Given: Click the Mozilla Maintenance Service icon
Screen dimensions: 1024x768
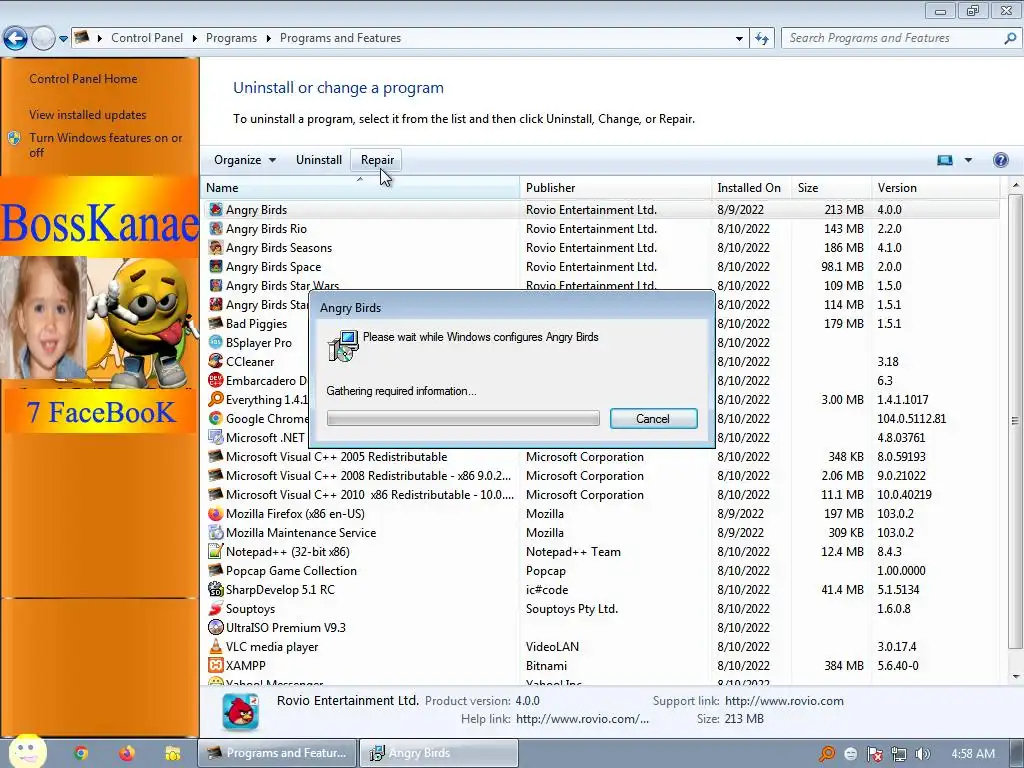Looking at the screenshot, I should [x=216, y=532].
